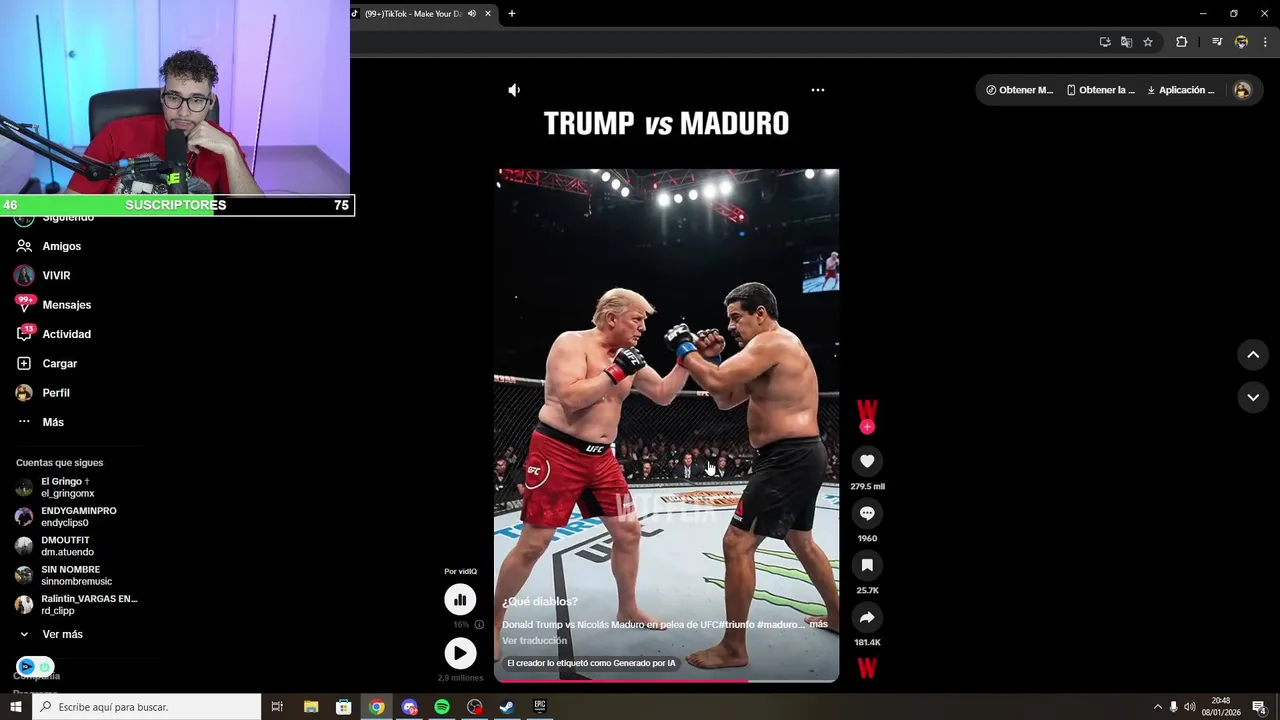Save the video with the bookmark icon
Viewport: 1280px width, 720px height.
tap(867, 565)
